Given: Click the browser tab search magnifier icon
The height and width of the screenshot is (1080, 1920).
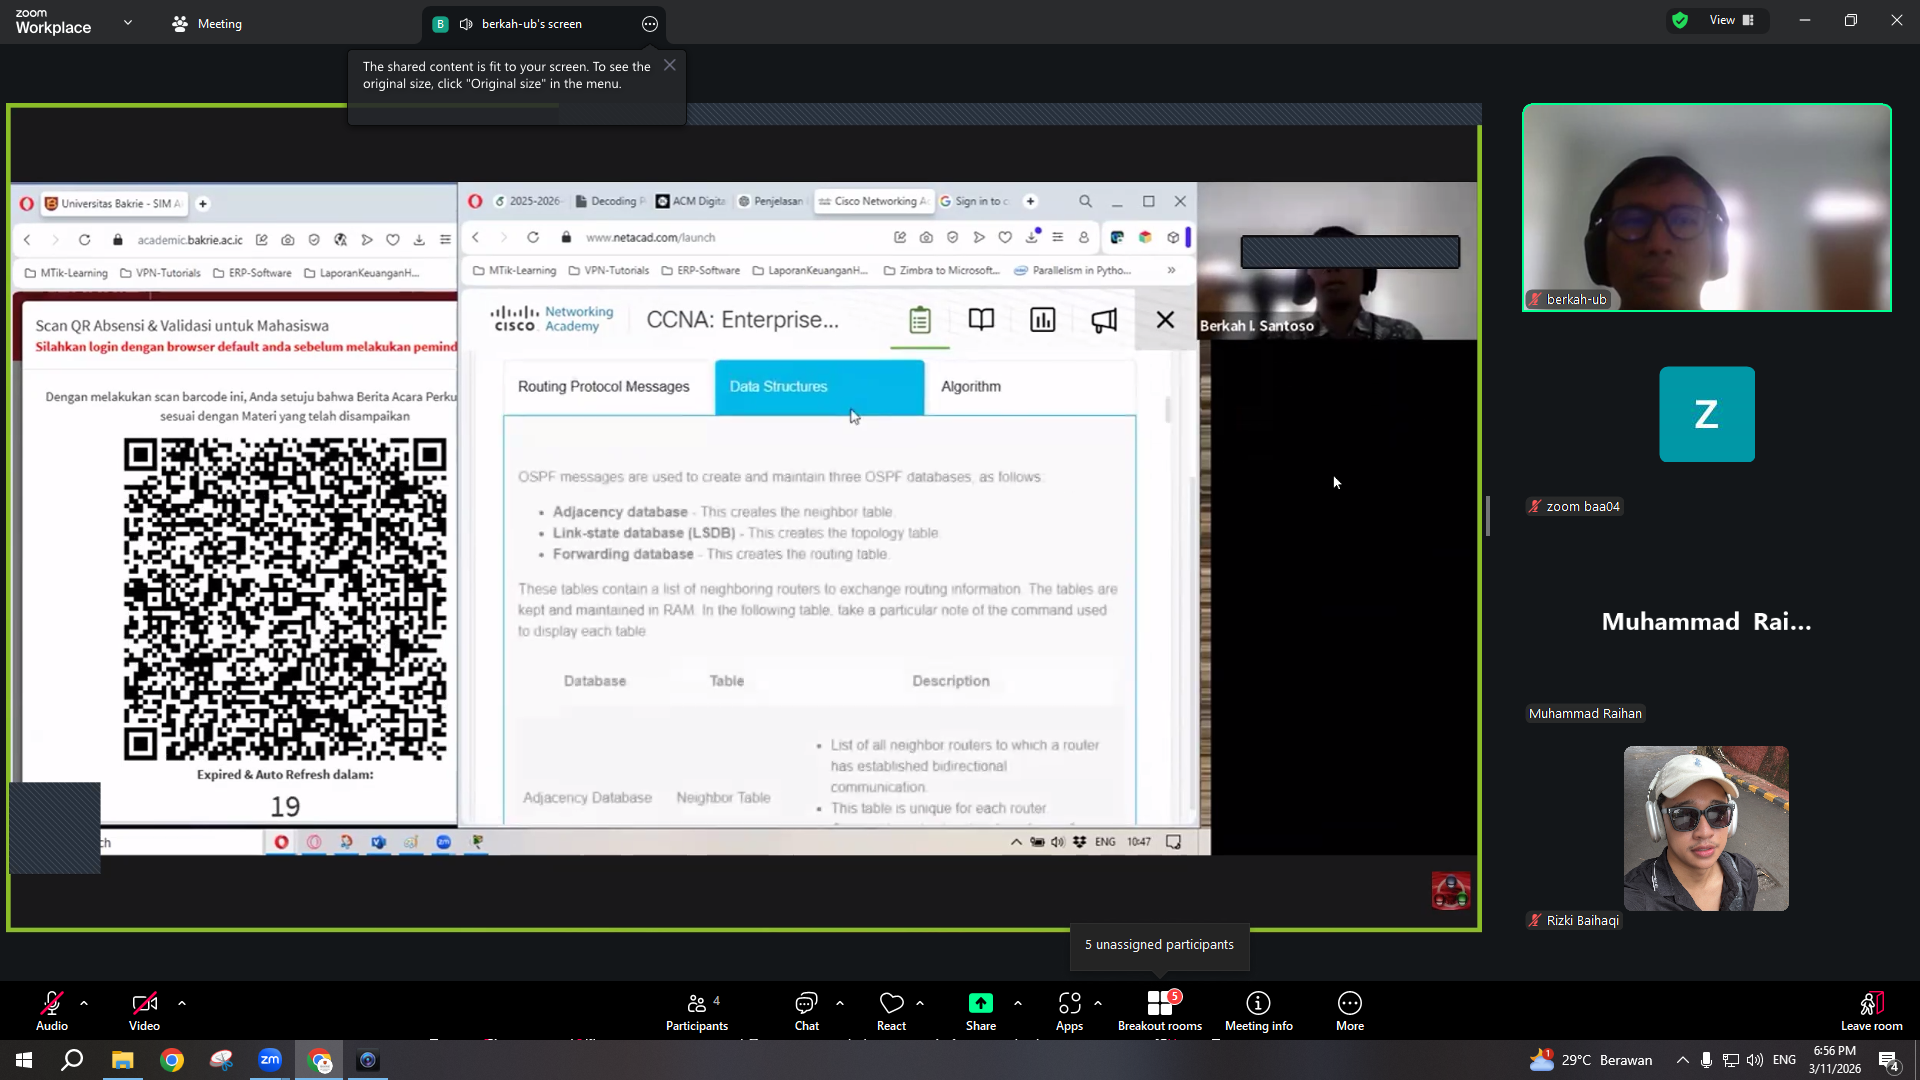Looking at the screenshot, I should pos(1085,201).
